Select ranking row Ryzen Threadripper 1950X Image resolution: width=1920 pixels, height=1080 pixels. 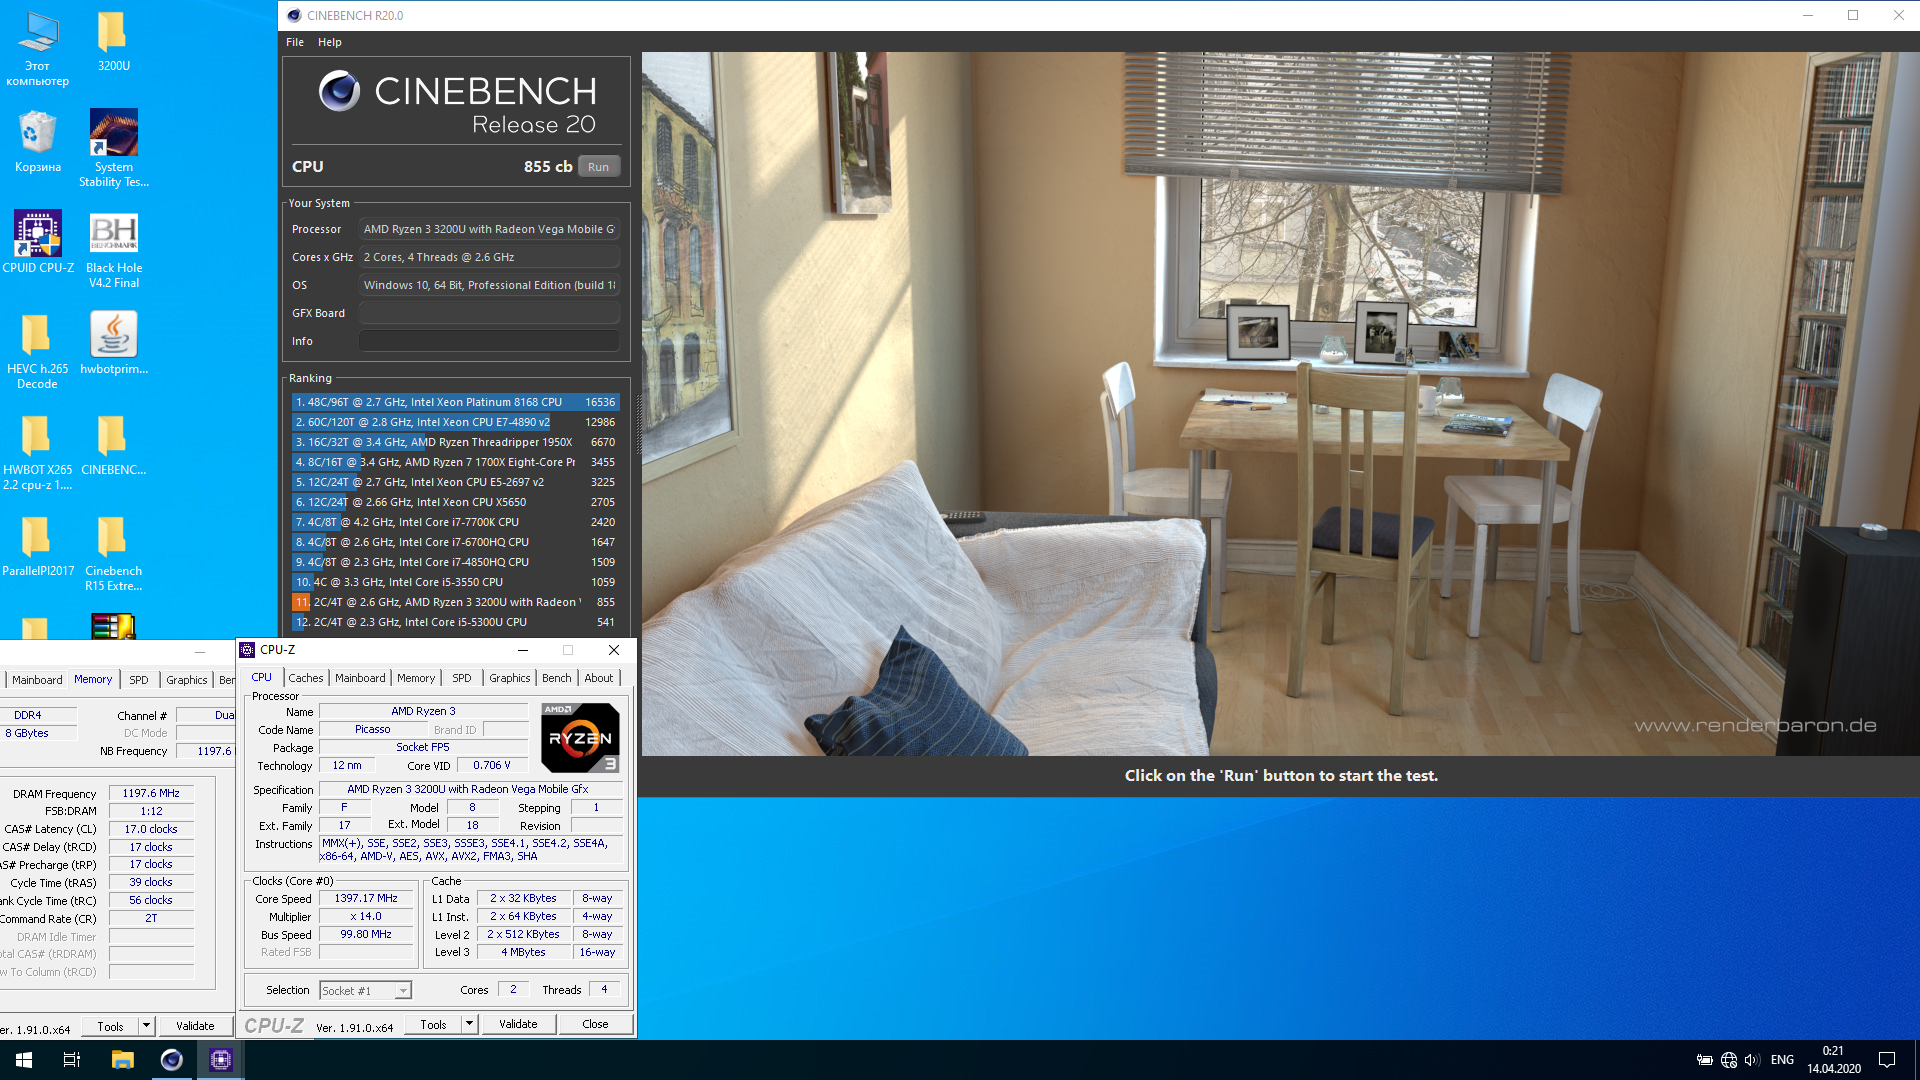click(455, 442)
